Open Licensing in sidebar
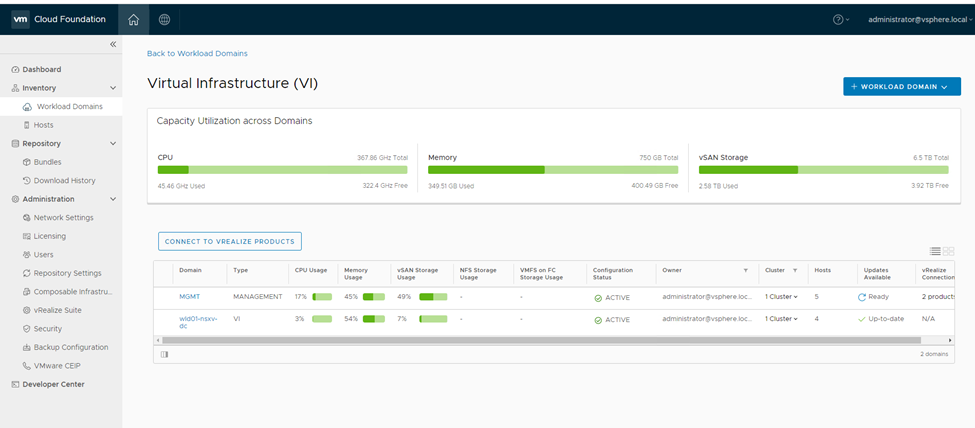The image size is (975, 428). click(x=50, y=236)
